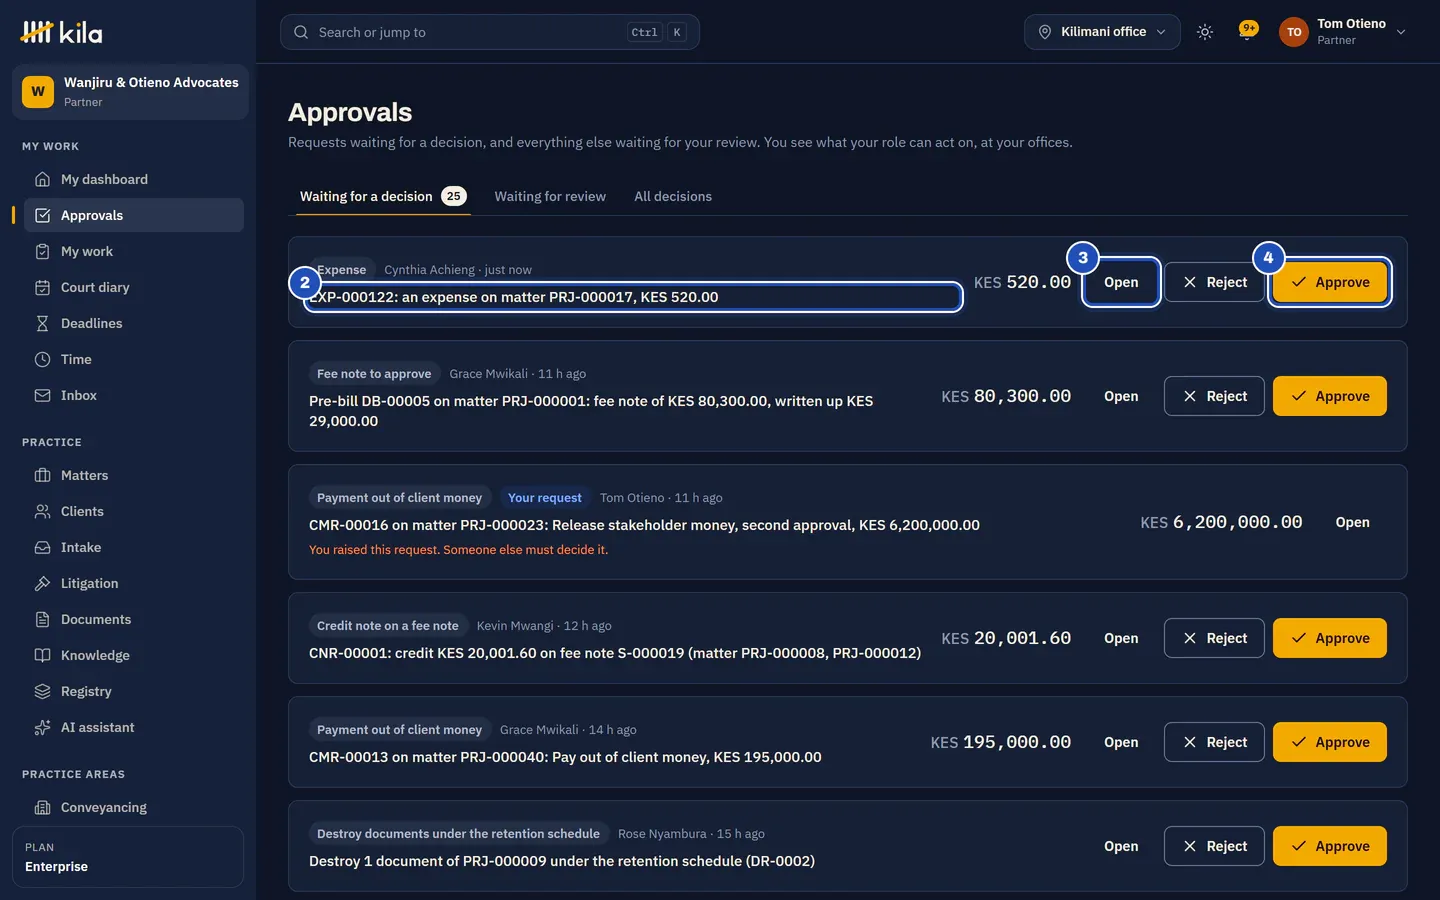Open the notifications bell icon

[x=1247, y=31]
